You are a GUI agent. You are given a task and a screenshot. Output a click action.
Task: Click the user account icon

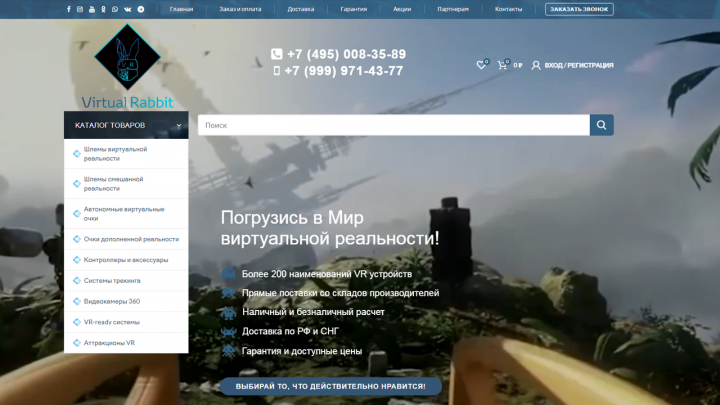pos(536,65)
